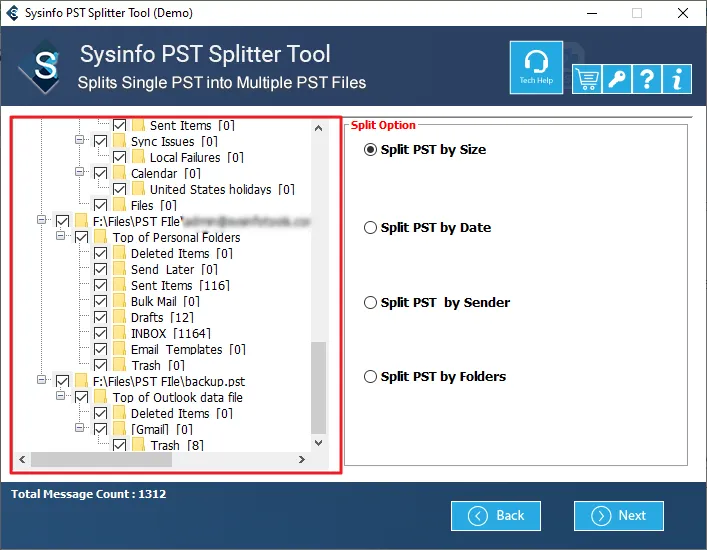Image resolution: width=707 pixels, height=550 pixels.
Task: Click folder icon beside Sent Items [116]
Action: click(119, 285)
